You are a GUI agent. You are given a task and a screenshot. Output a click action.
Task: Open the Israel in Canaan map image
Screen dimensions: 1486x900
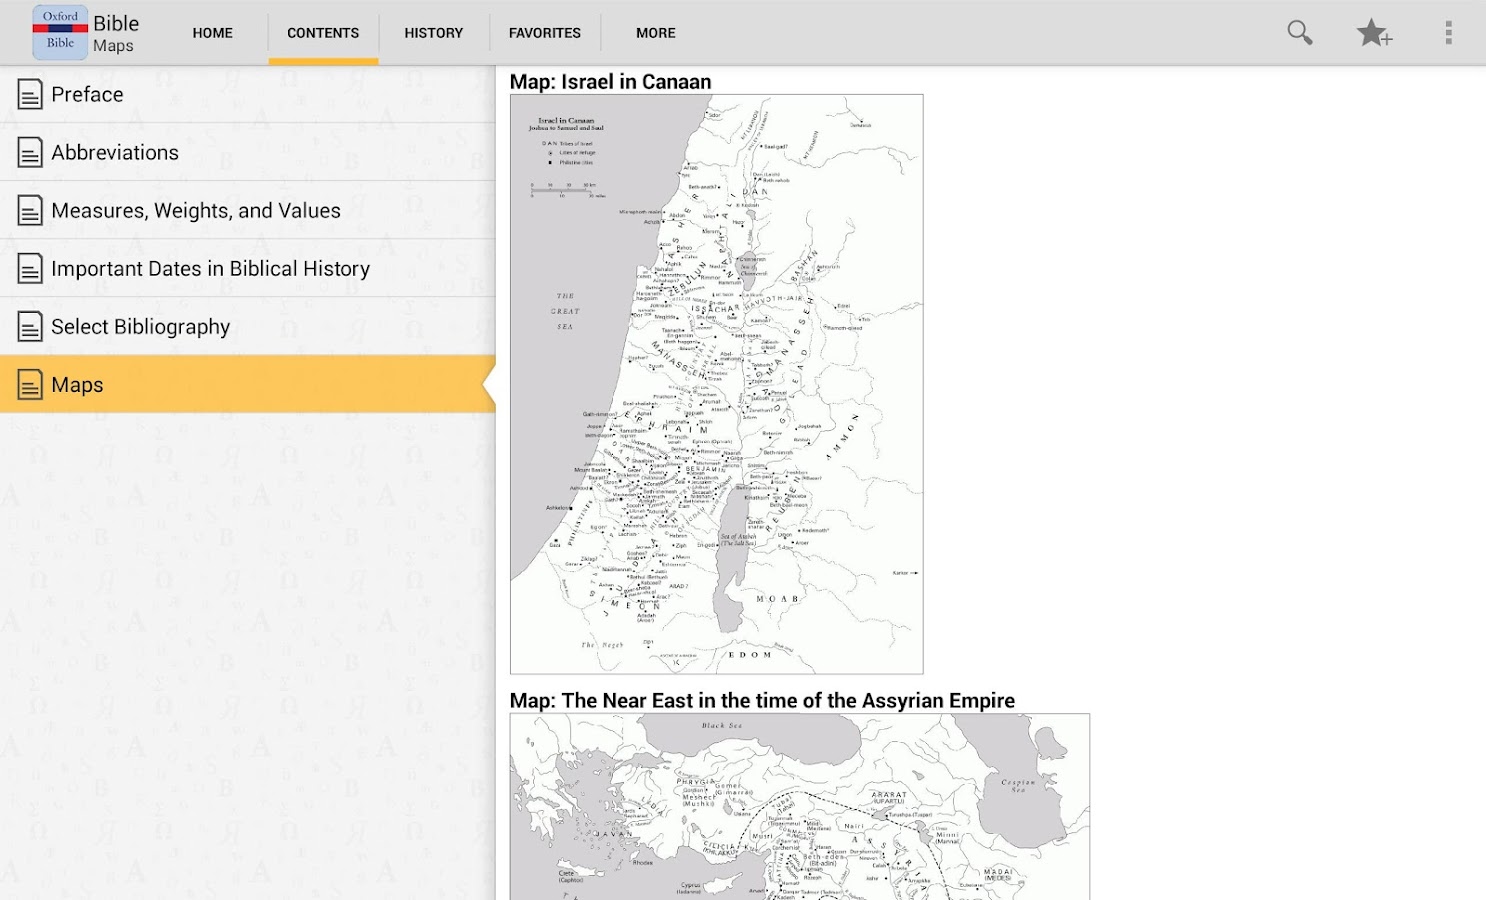717,384
